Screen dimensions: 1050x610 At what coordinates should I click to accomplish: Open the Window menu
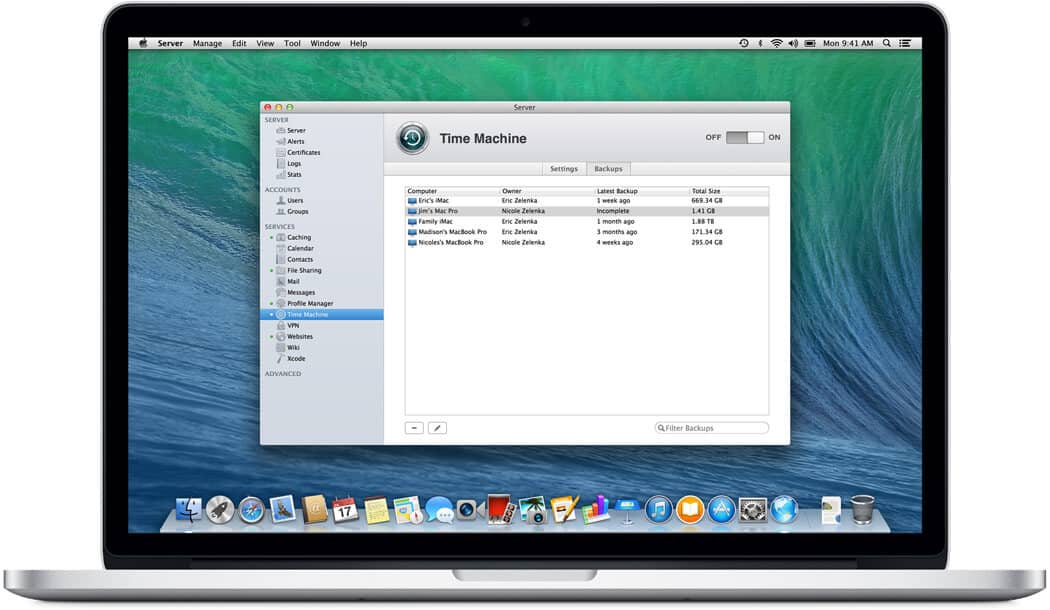click(325, 43)
